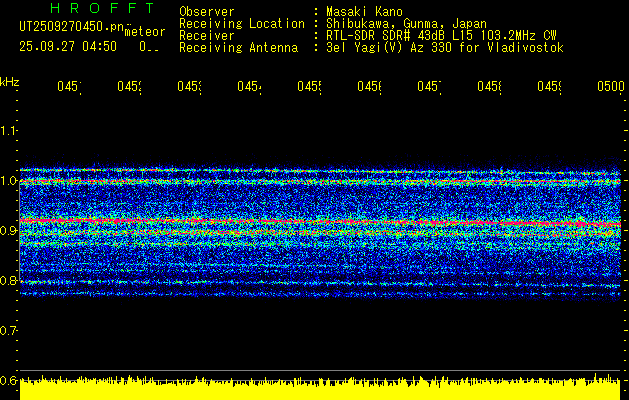
Task: Click the green HROFFT title text
Action: tap(102, 8)
